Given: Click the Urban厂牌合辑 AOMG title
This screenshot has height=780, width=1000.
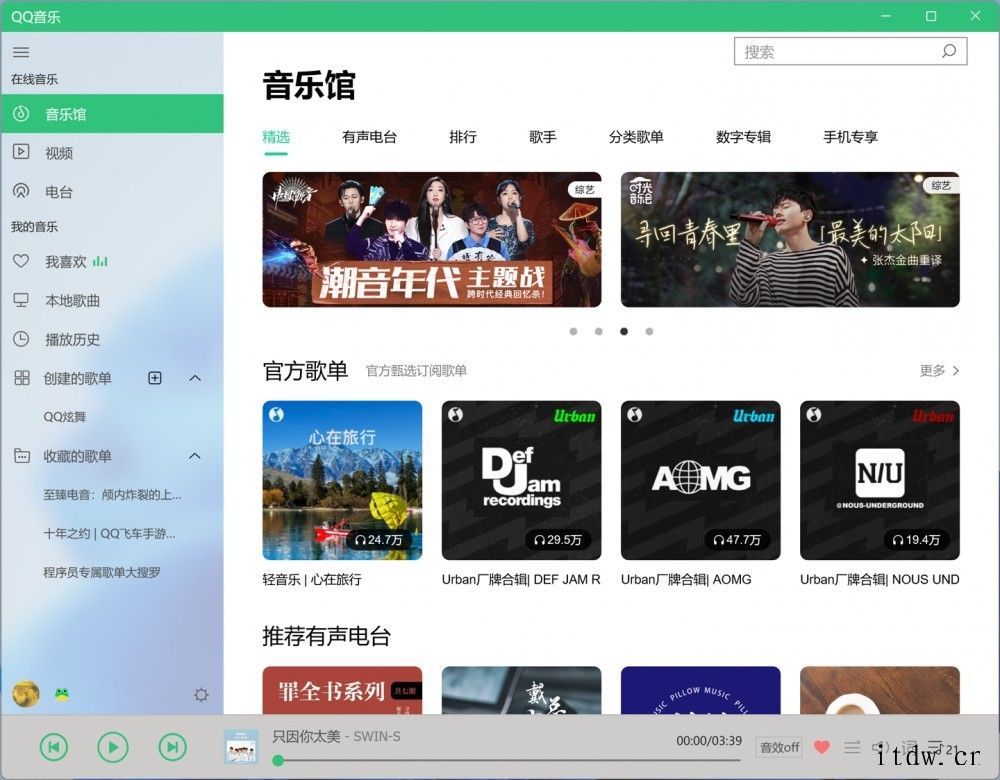Looking at the screenshot, I should 686,579.
